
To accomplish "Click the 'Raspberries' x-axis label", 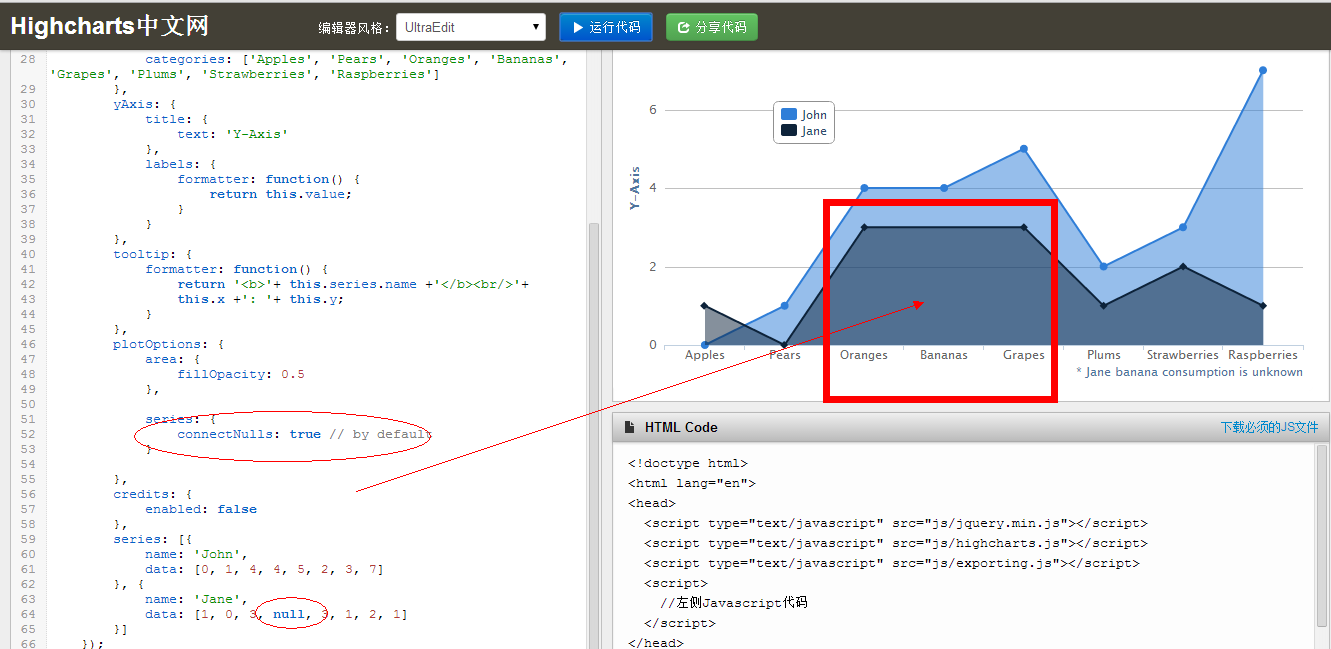I will coord(1263,355).
